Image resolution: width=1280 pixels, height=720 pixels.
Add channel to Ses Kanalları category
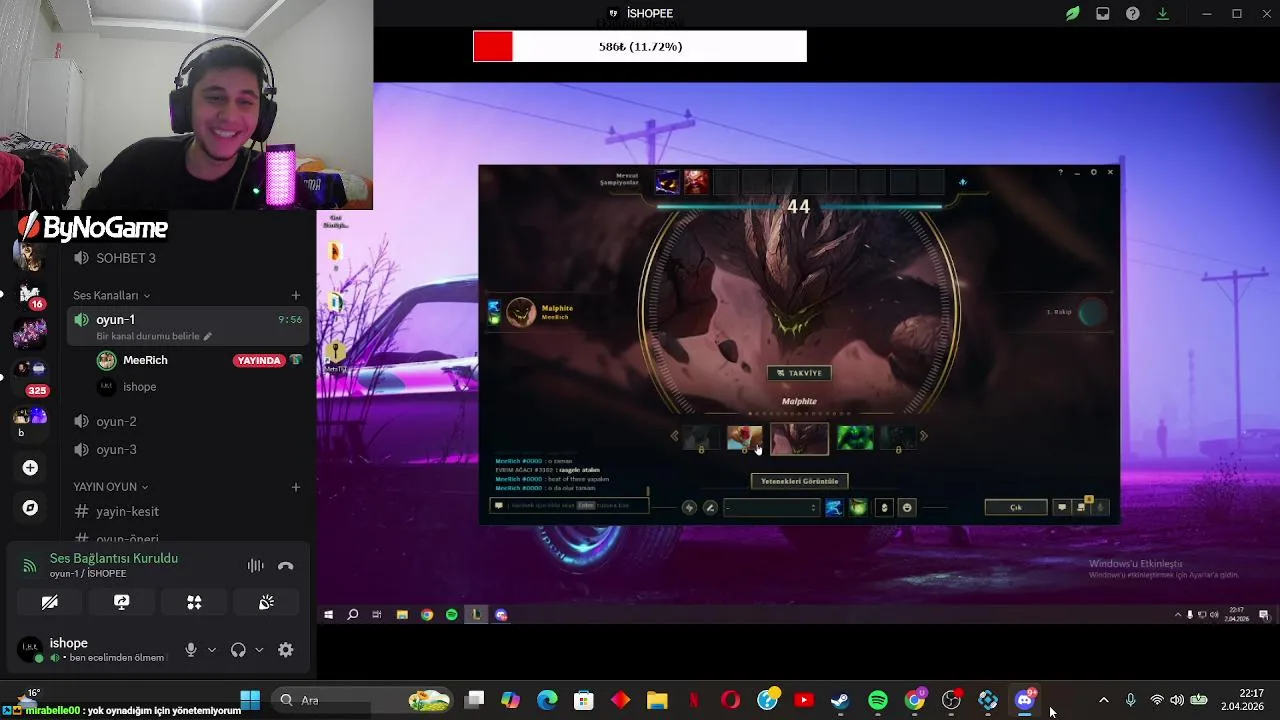point(296,295)
